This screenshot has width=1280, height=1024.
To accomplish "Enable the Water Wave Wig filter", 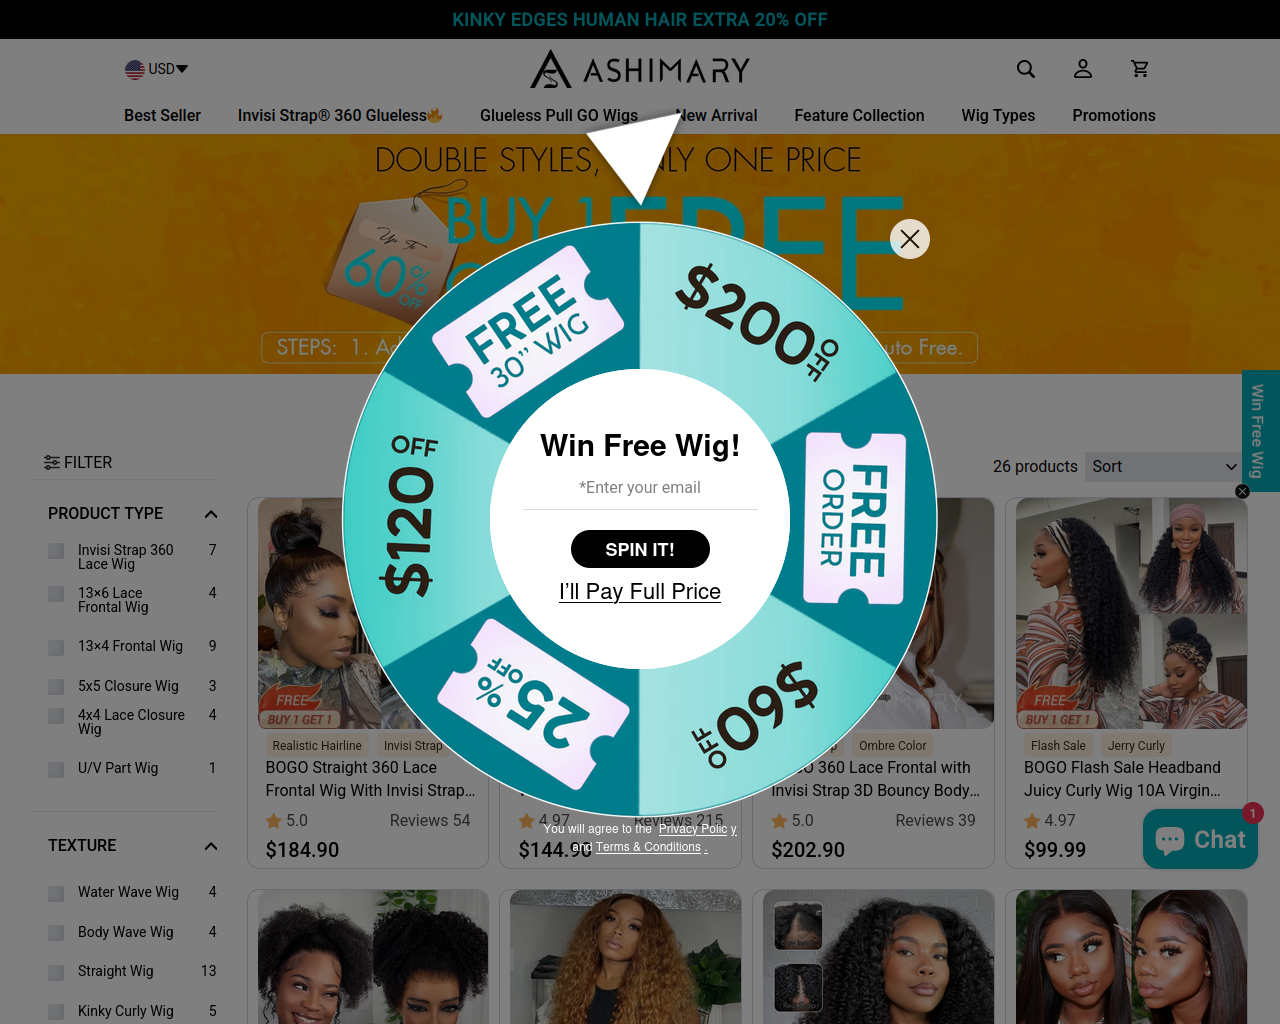I will point(56,893).
